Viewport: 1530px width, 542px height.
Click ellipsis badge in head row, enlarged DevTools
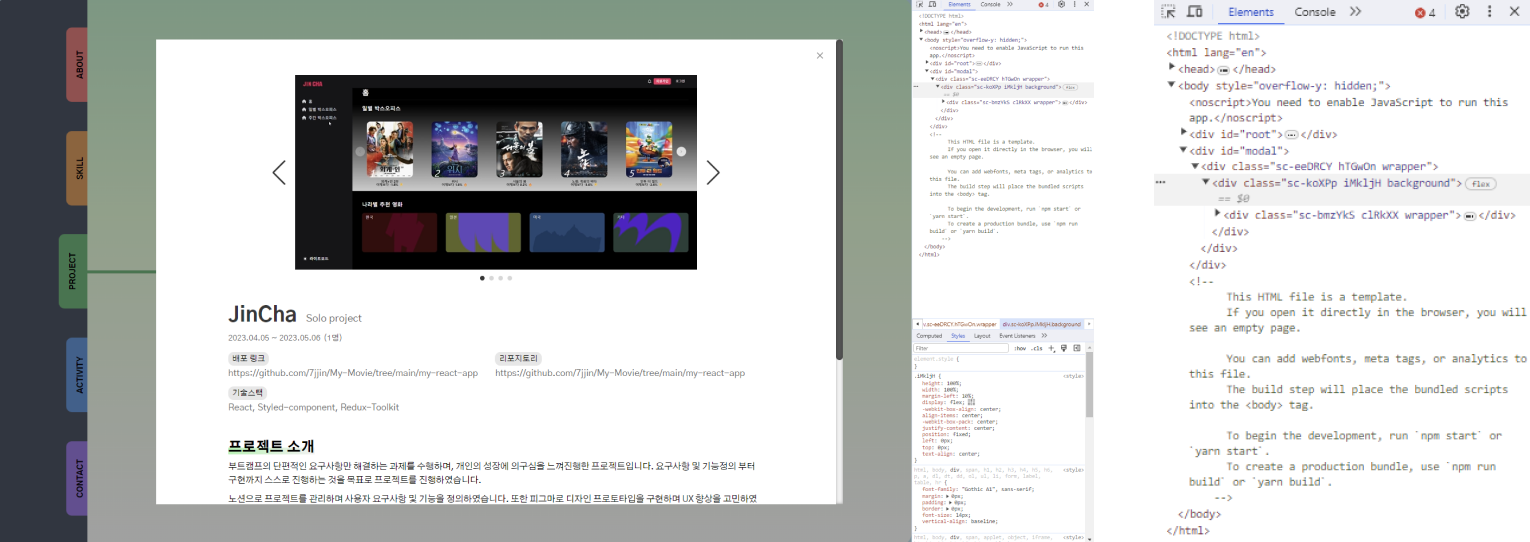[1224, 70]
